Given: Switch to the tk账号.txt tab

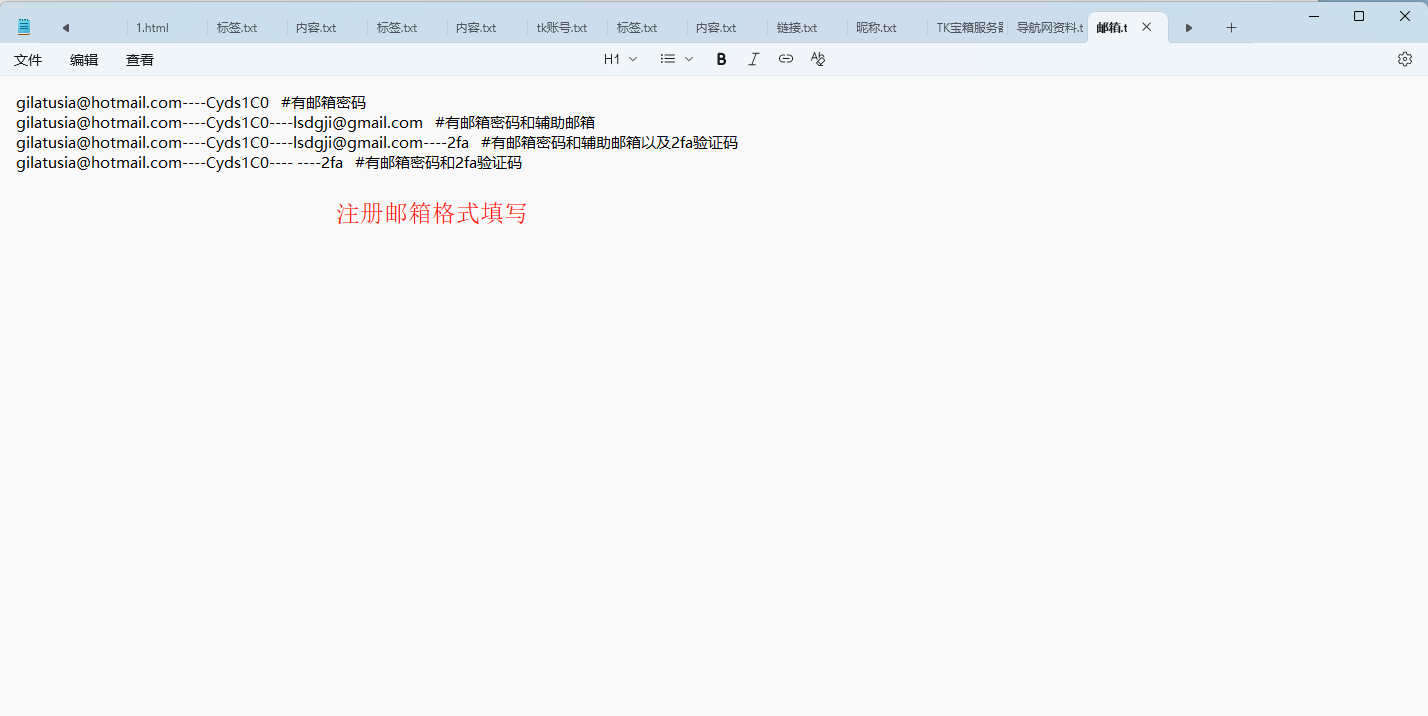Looking at the screenshot, I should click(561, 28).
